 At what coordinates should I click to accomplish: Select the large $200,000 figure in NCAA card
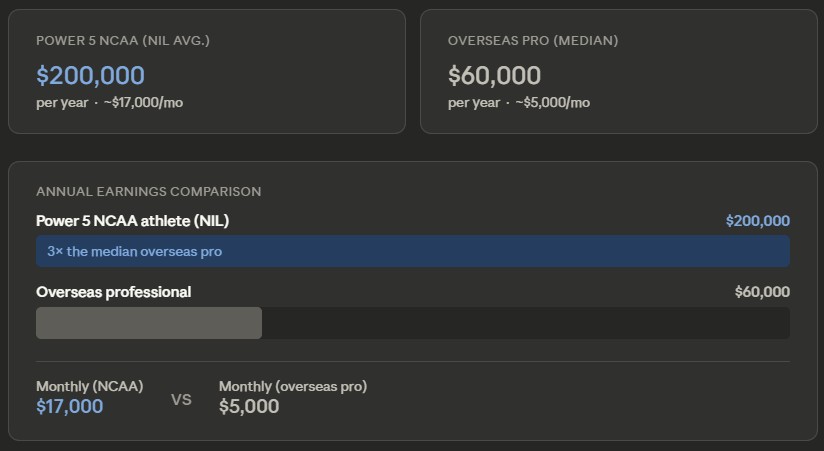pos(90,75)
